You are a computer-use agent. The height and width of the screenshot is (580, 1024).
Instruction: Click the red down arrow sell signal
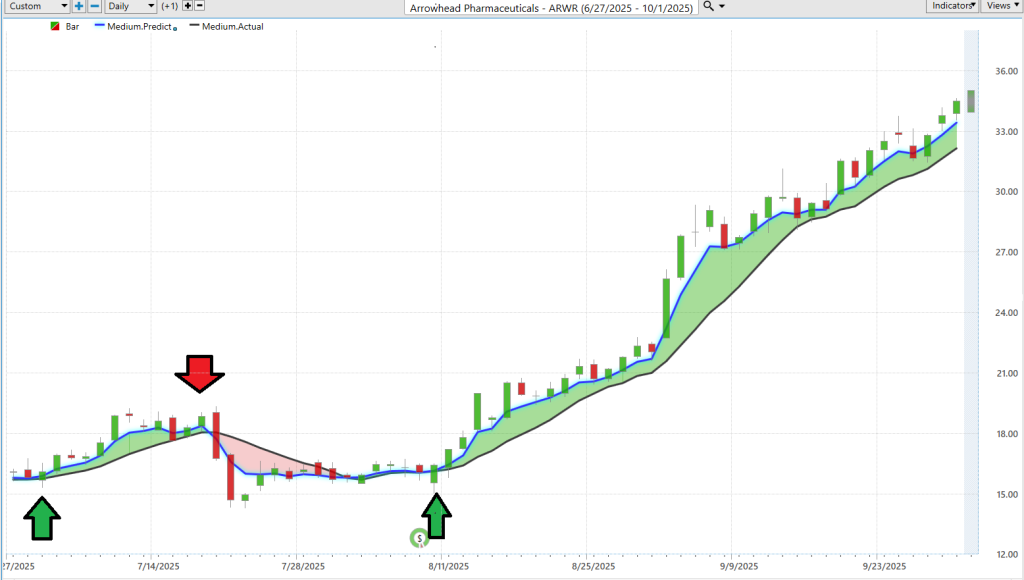point(200,374)
